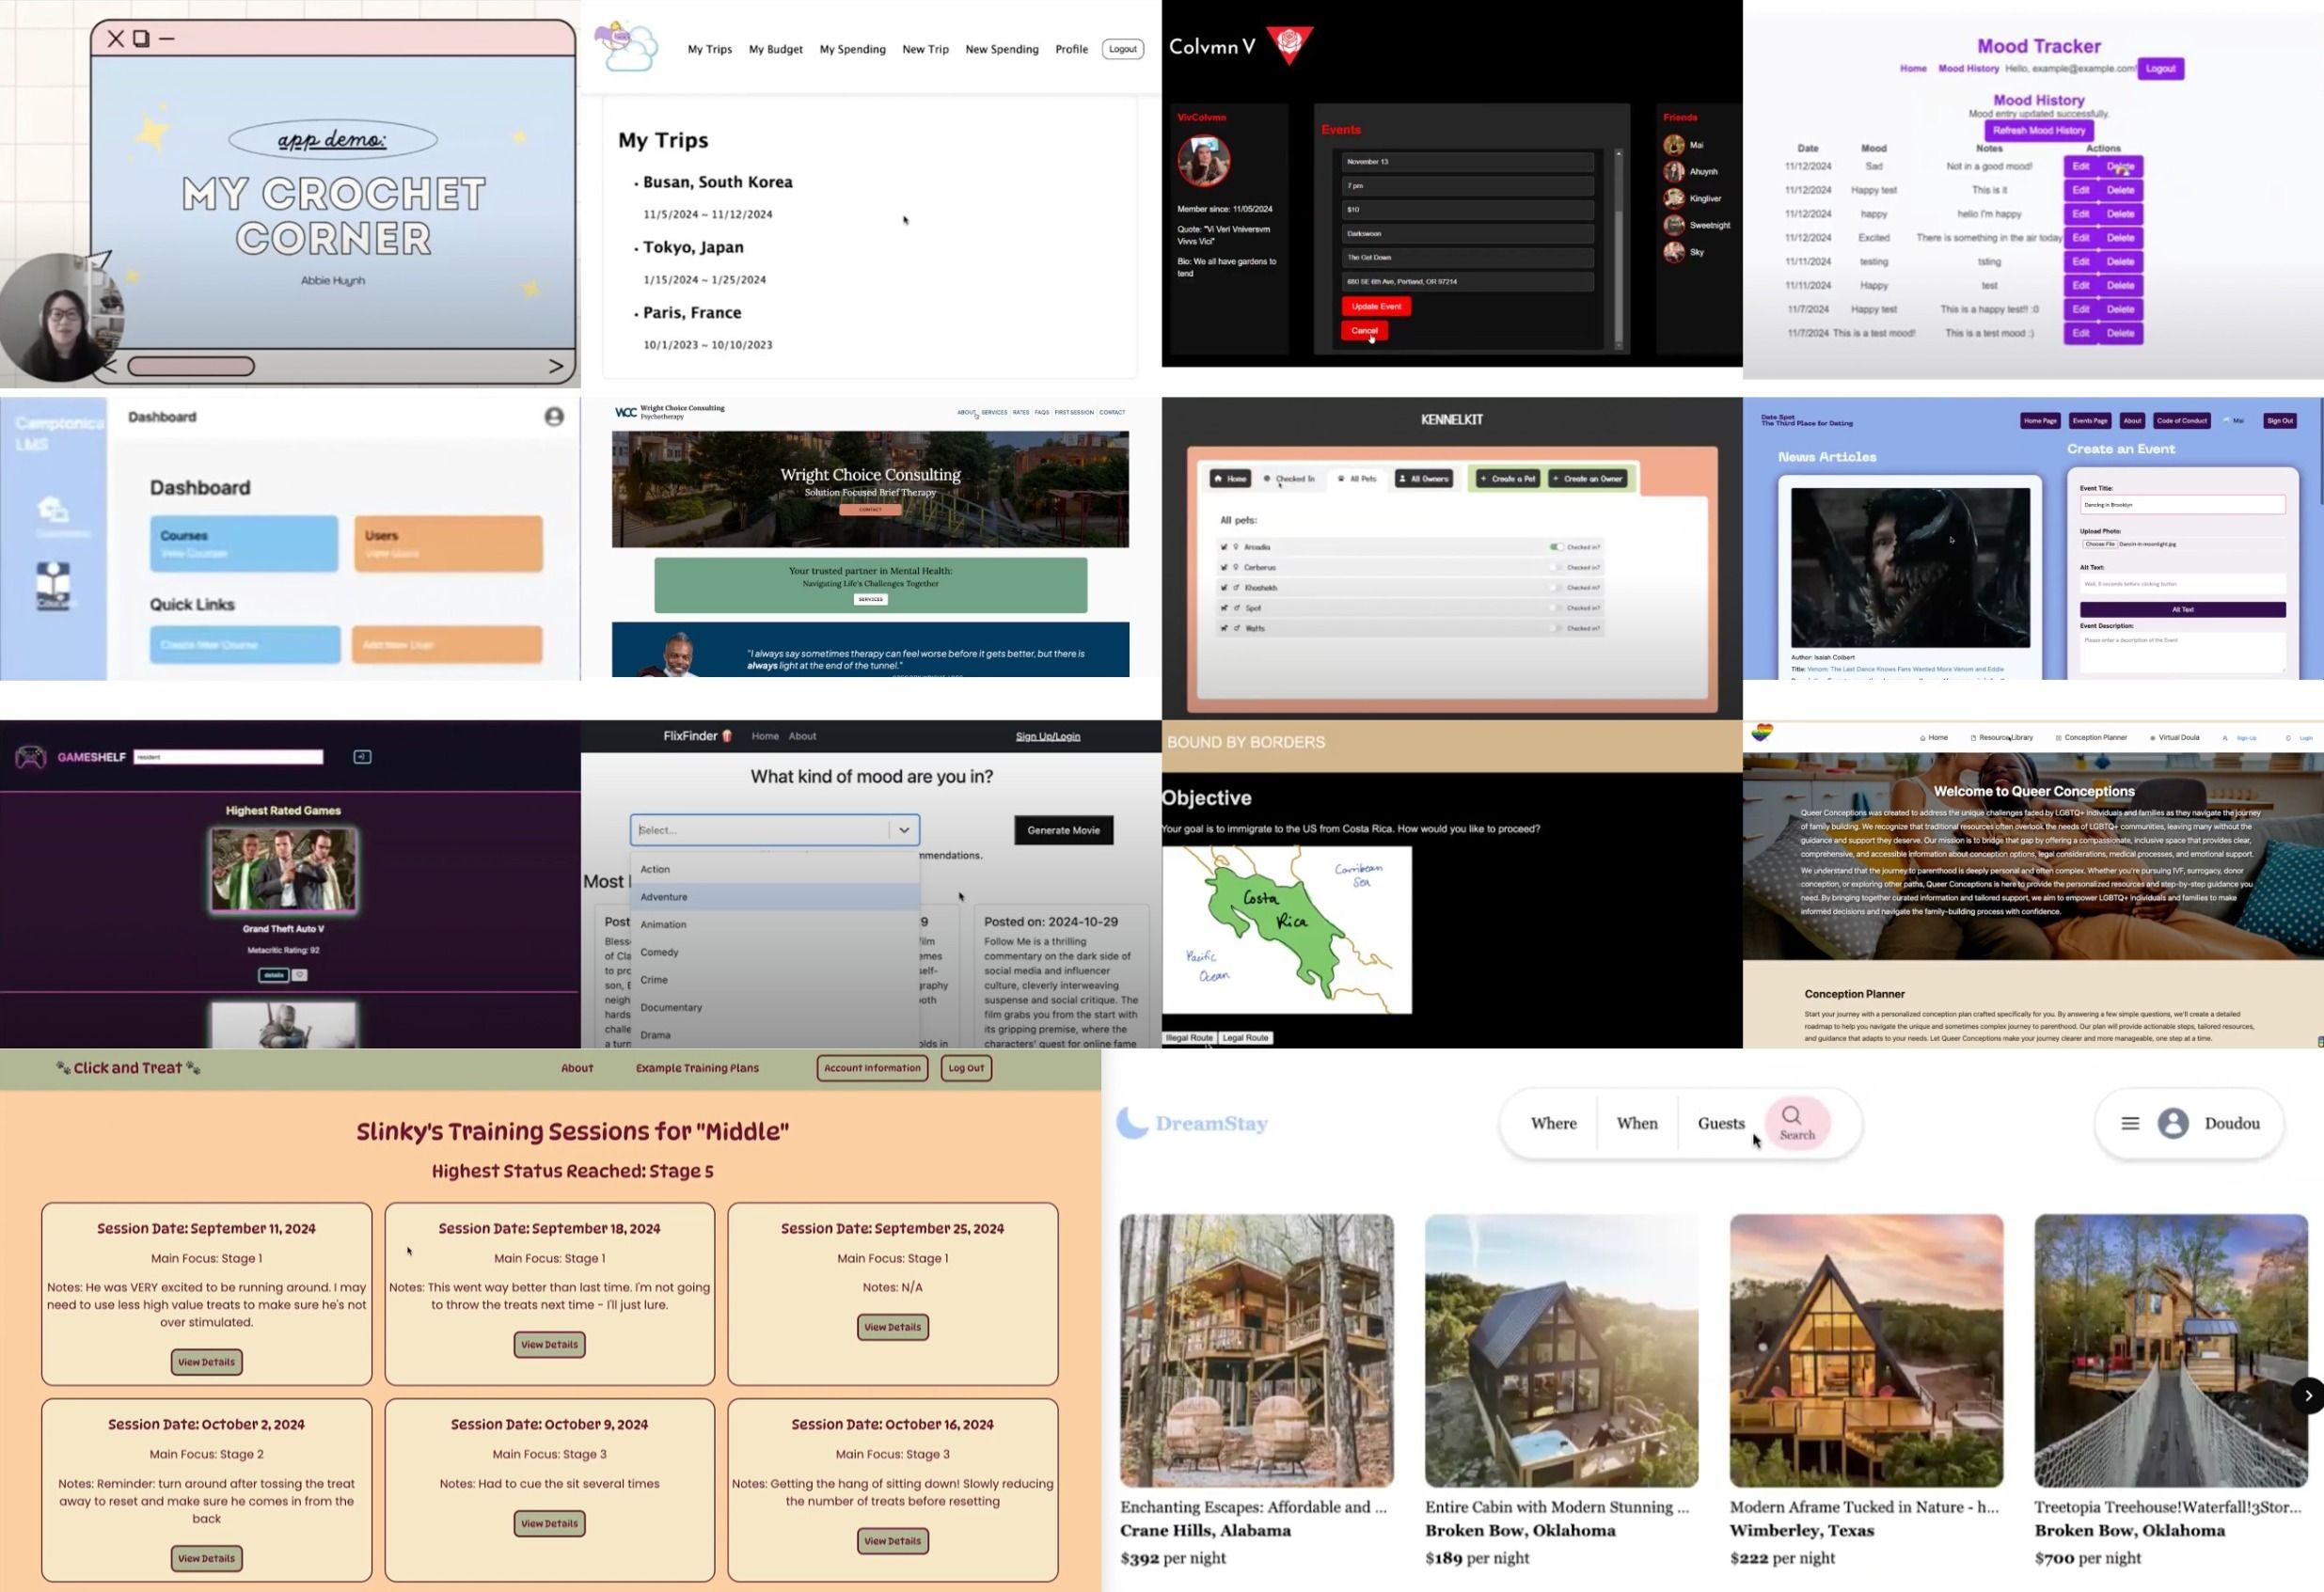This screenshot has height=1592, width=2324.
Task: Select the Search magnifier icon on DreamStay
Action: (x=1791, y=1117)
